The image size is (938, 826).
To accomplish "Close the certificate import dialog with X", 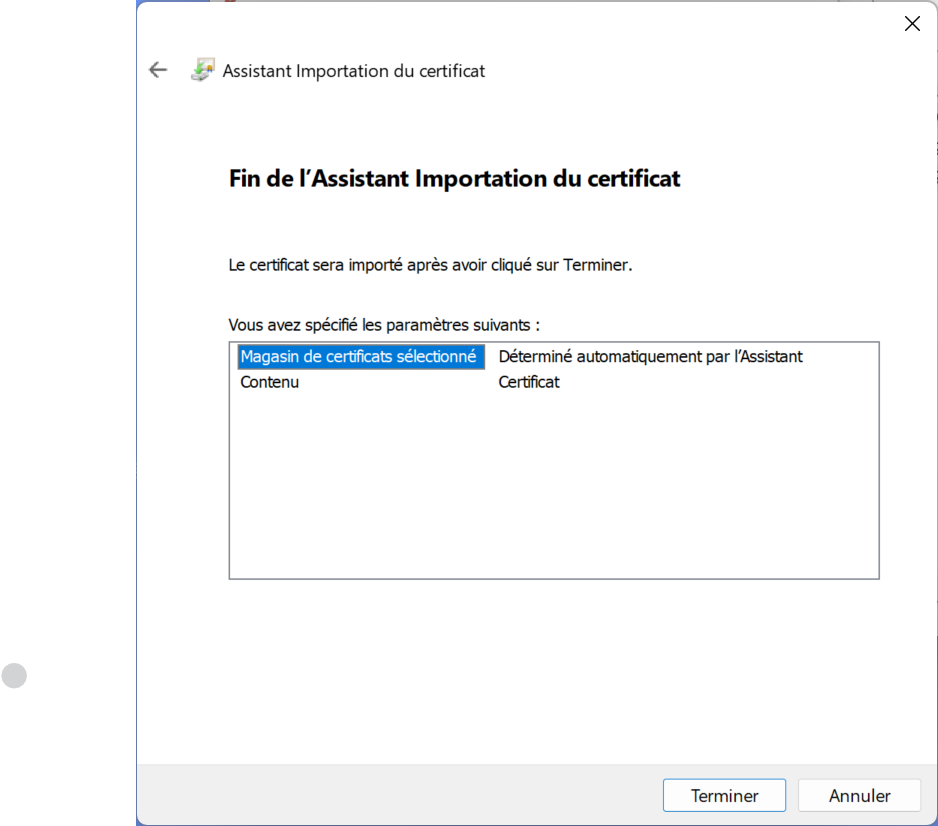I will pyautogui.click(x=911, y=24).
